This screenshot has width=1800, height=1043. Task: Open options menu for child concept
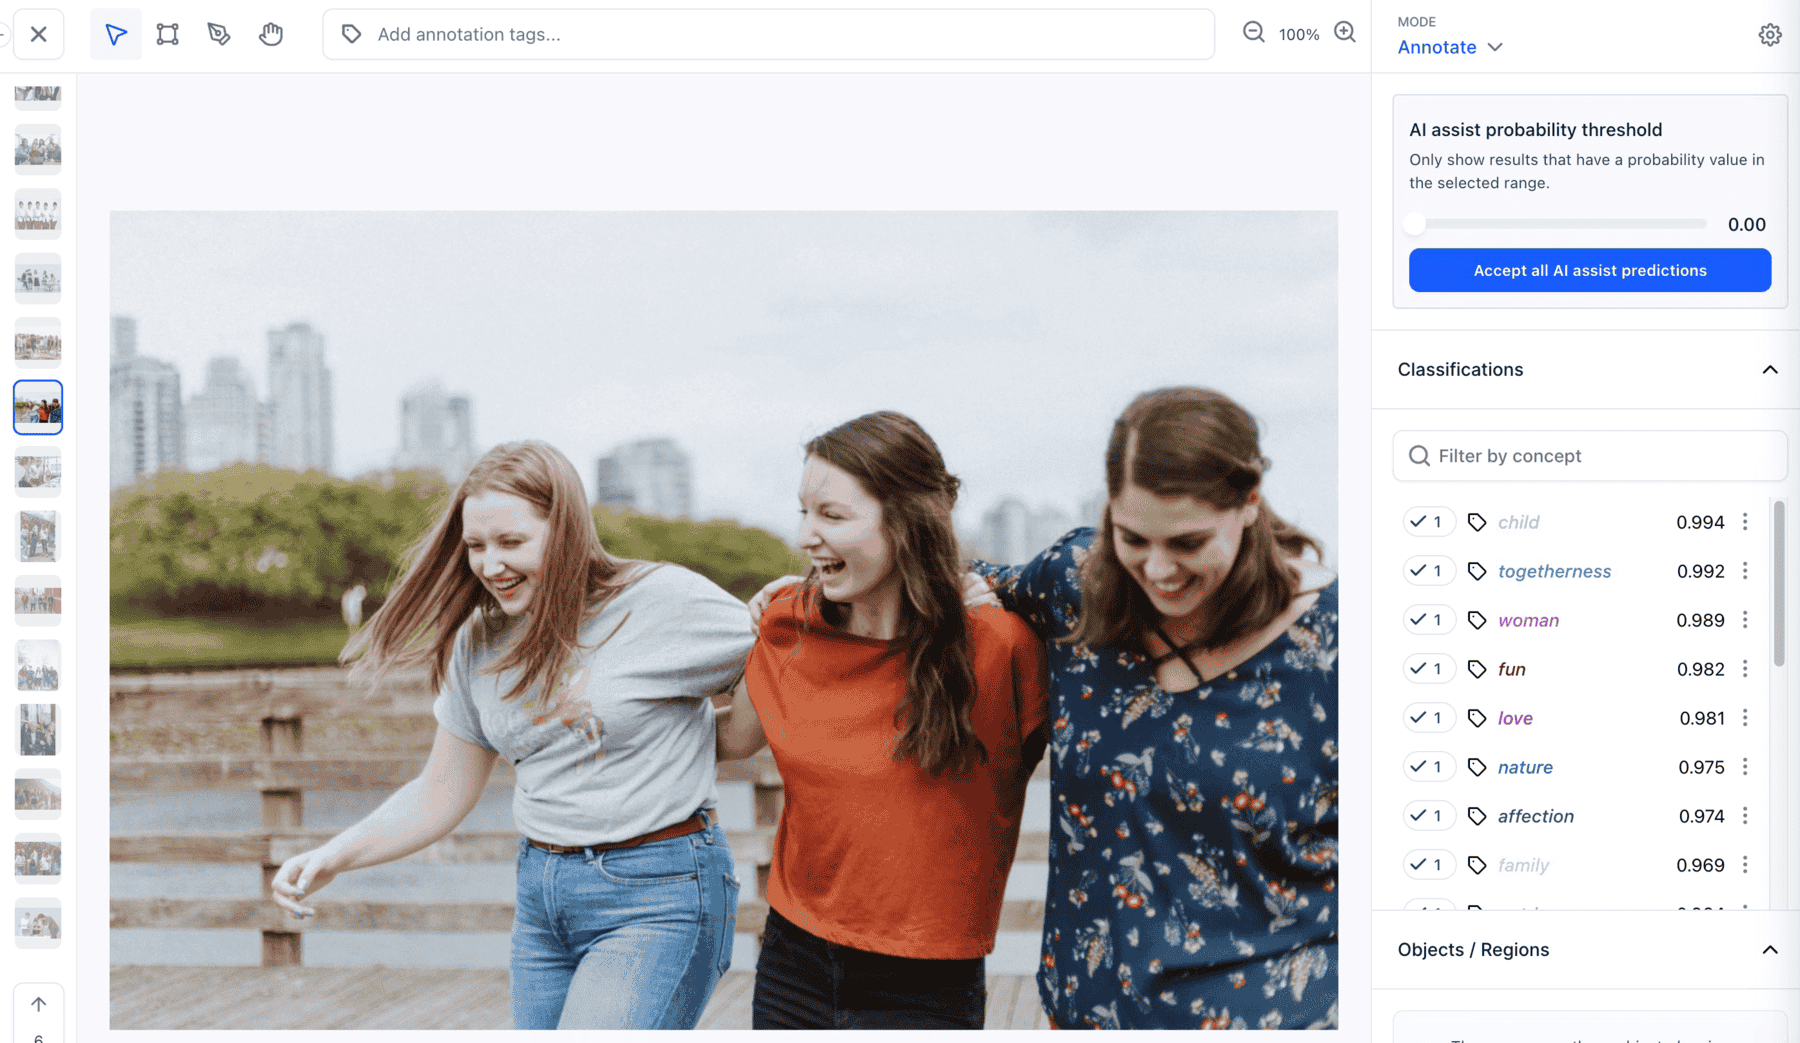(x=1745, y=522)
